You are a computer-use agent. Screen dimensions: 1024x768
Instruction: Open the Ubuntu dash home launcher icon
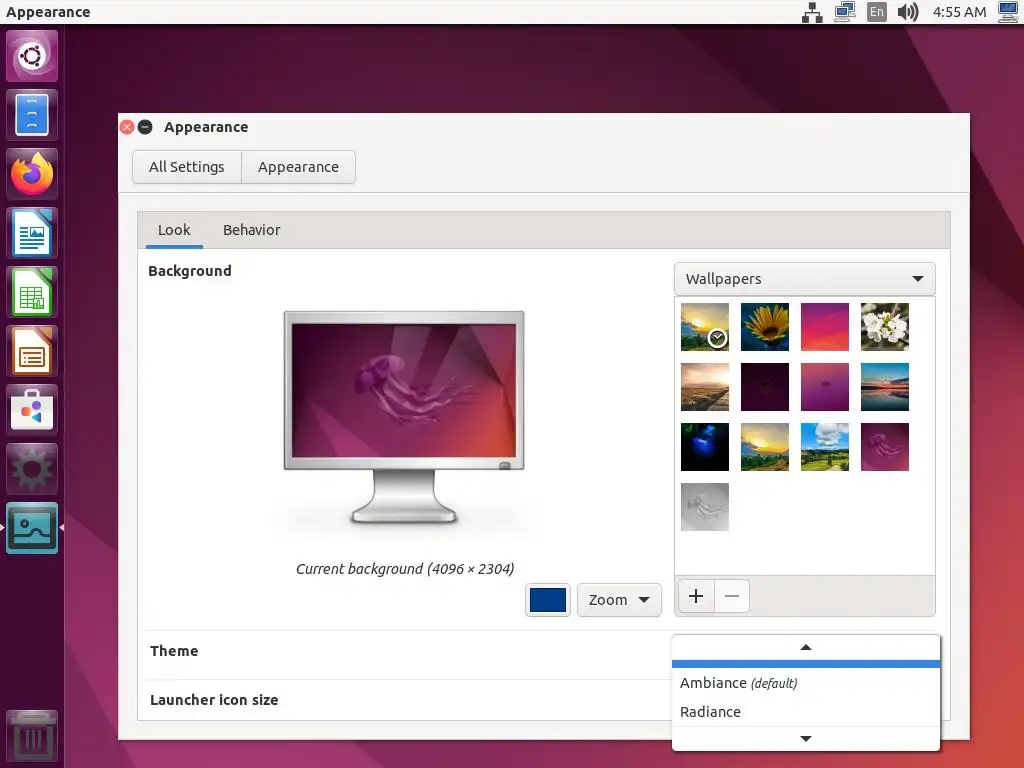coord(32,56)
